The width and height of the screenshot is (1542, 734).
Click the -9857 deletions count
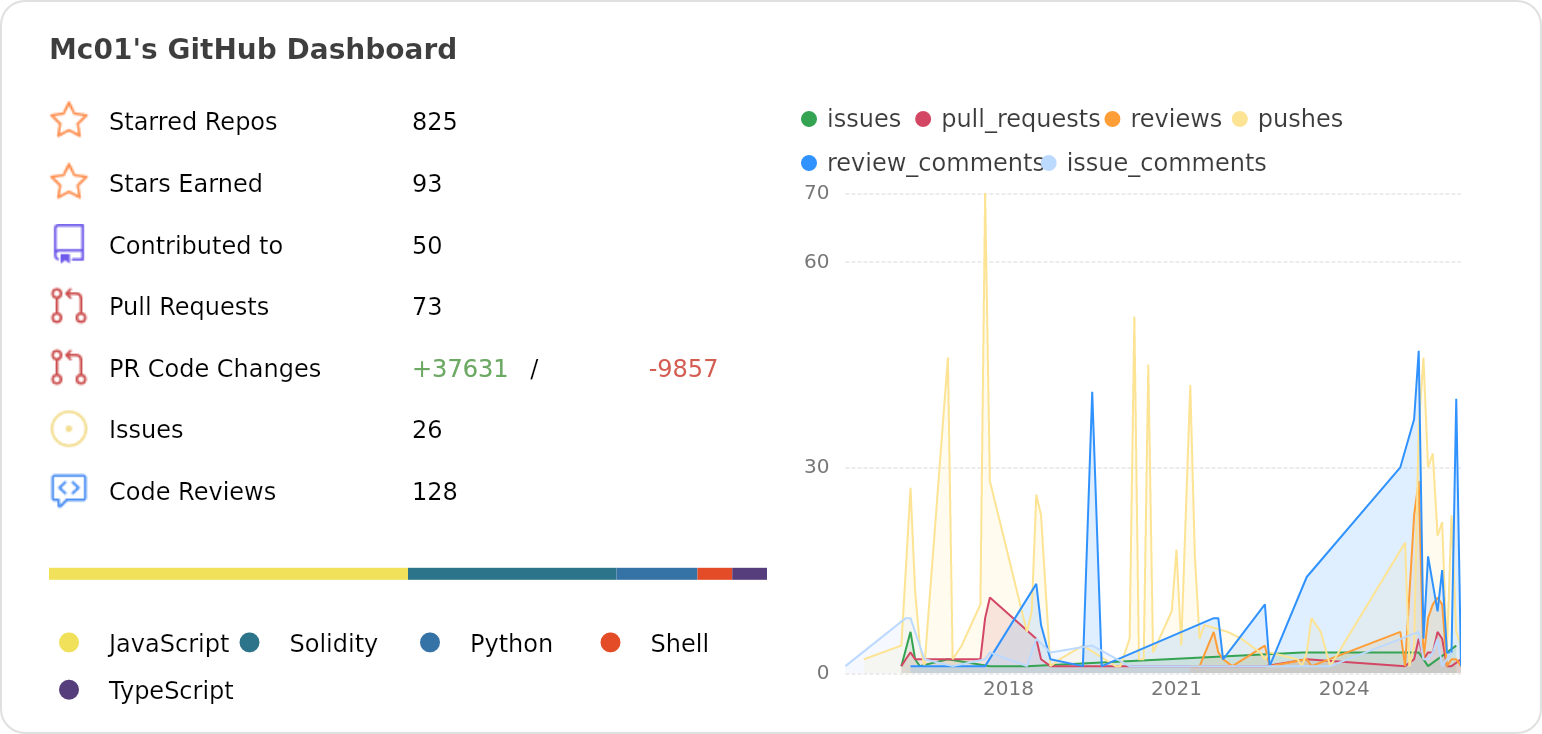coord(682,368)
